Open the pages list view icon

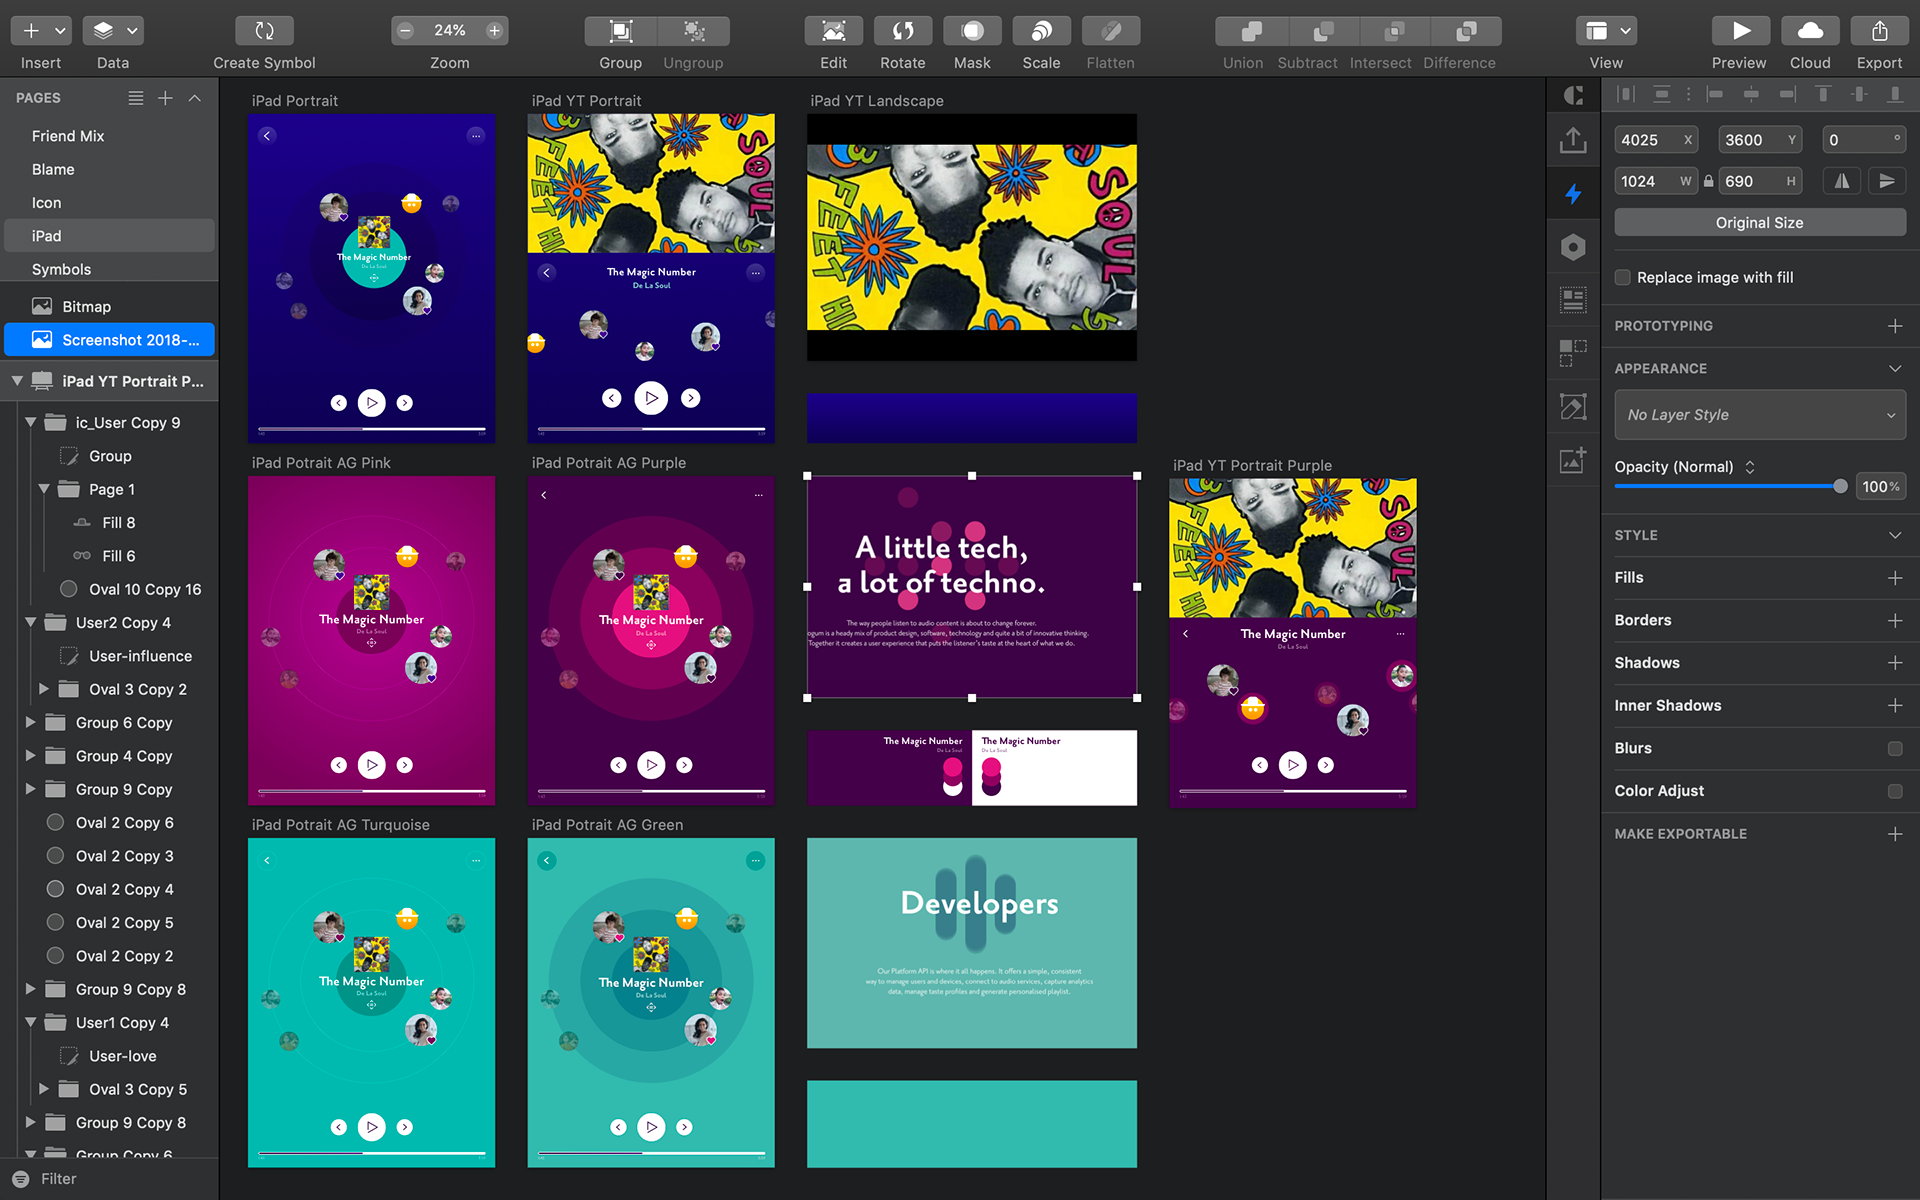point(136,98)
